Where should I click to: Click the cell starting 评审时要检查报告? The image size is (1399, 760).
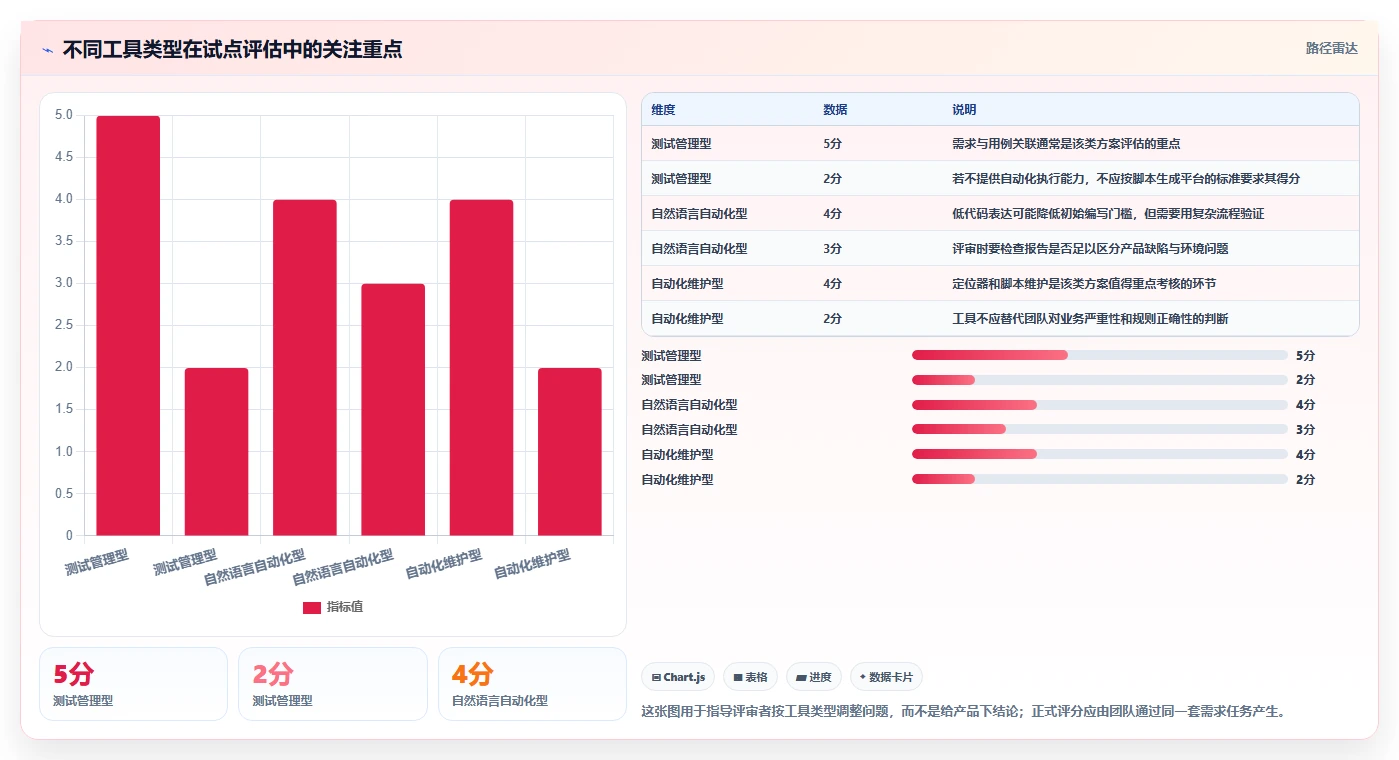pyautogui.click(x=1090, y=249)
